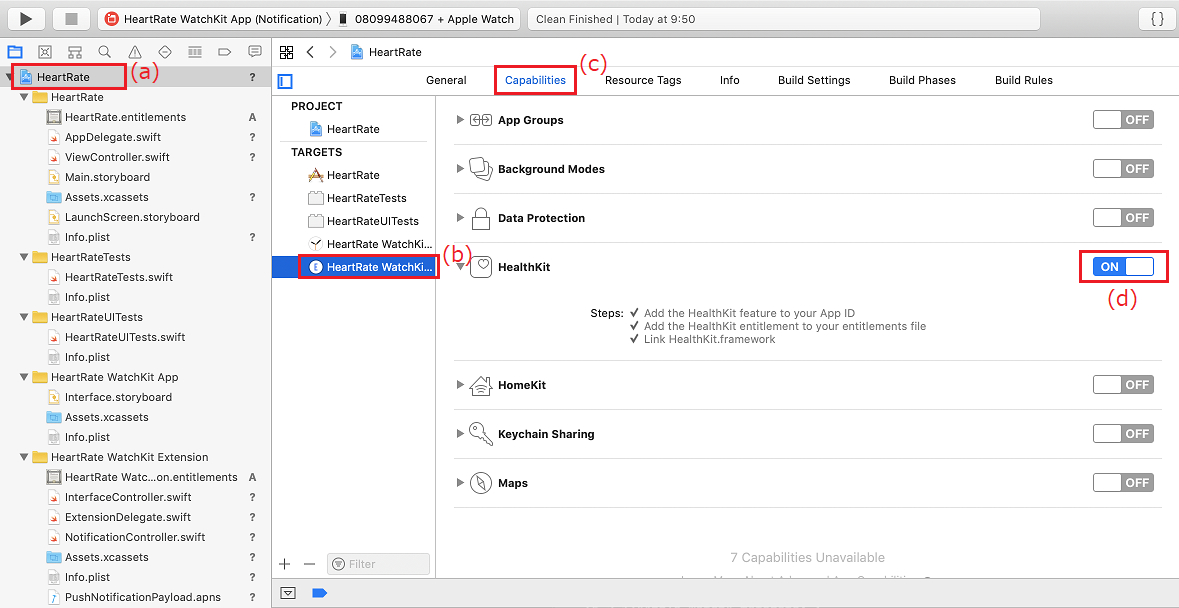This screenshot has height=608, width=1179.
Task: Open InterfaceController.swift file
Action: [128, 497]
